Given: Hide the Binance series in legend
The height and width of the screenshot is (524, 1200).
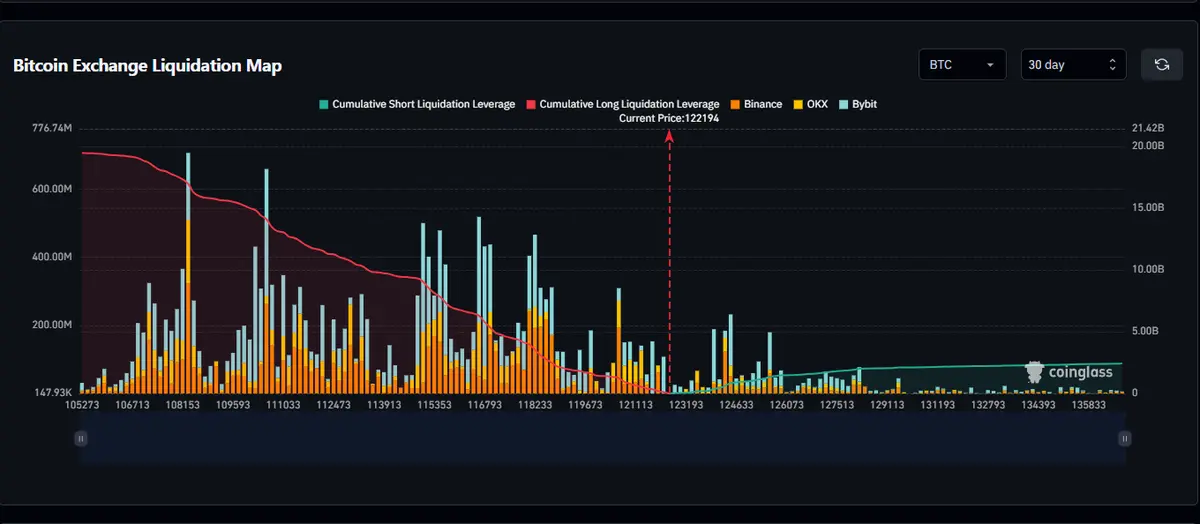Looking at the screenshot, I should tap(756, 104).
